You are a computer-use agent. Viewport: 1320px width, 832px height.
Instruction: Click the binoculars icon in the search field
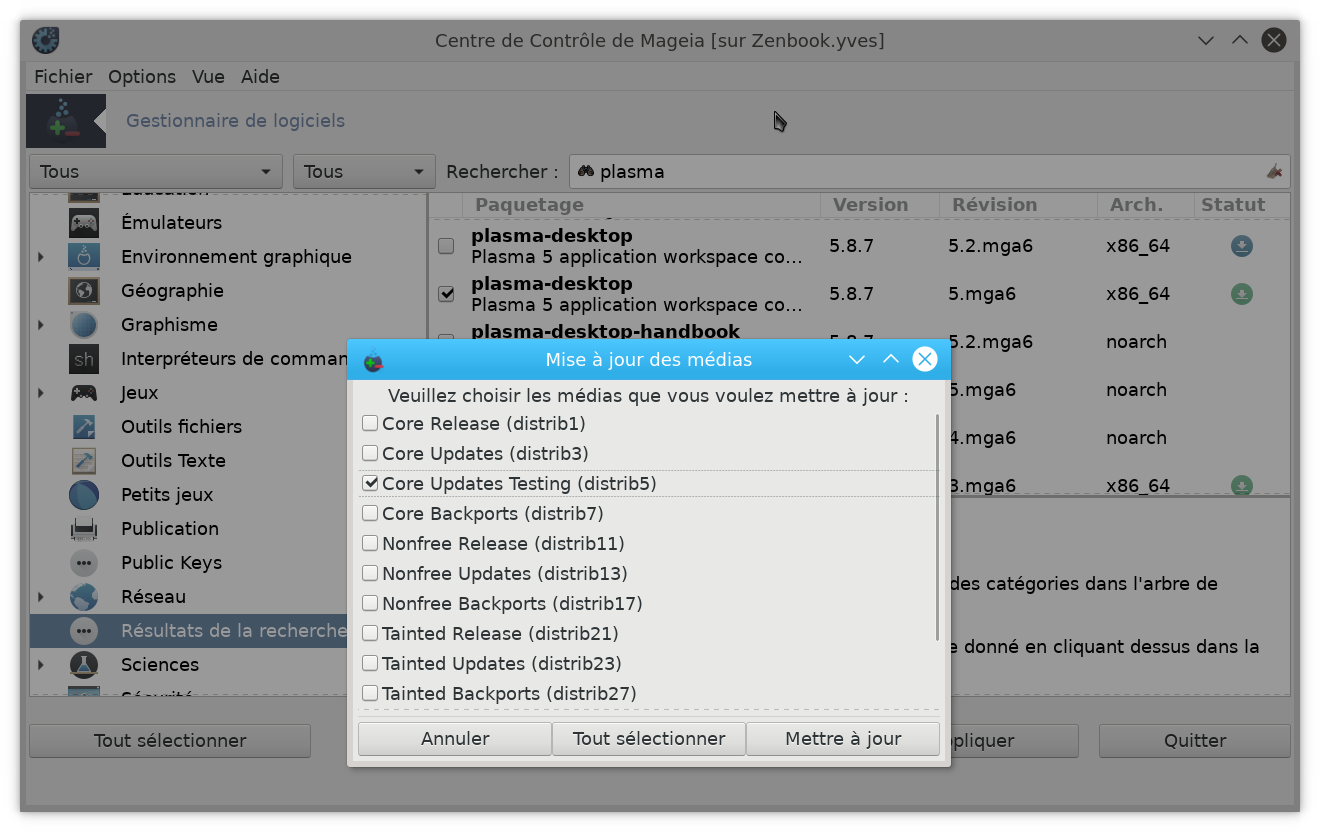coord(586,171)
